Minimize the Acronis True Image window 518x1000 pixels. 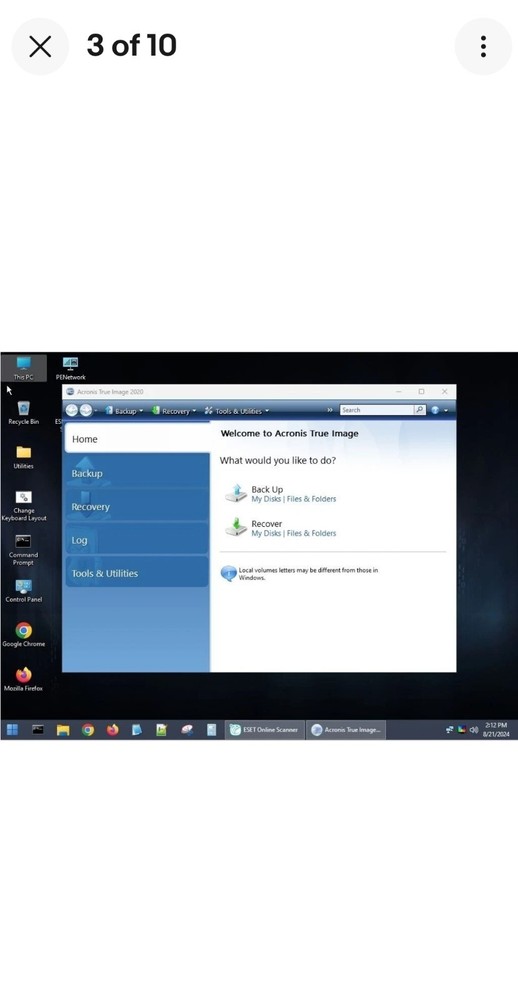pos(399,392)
